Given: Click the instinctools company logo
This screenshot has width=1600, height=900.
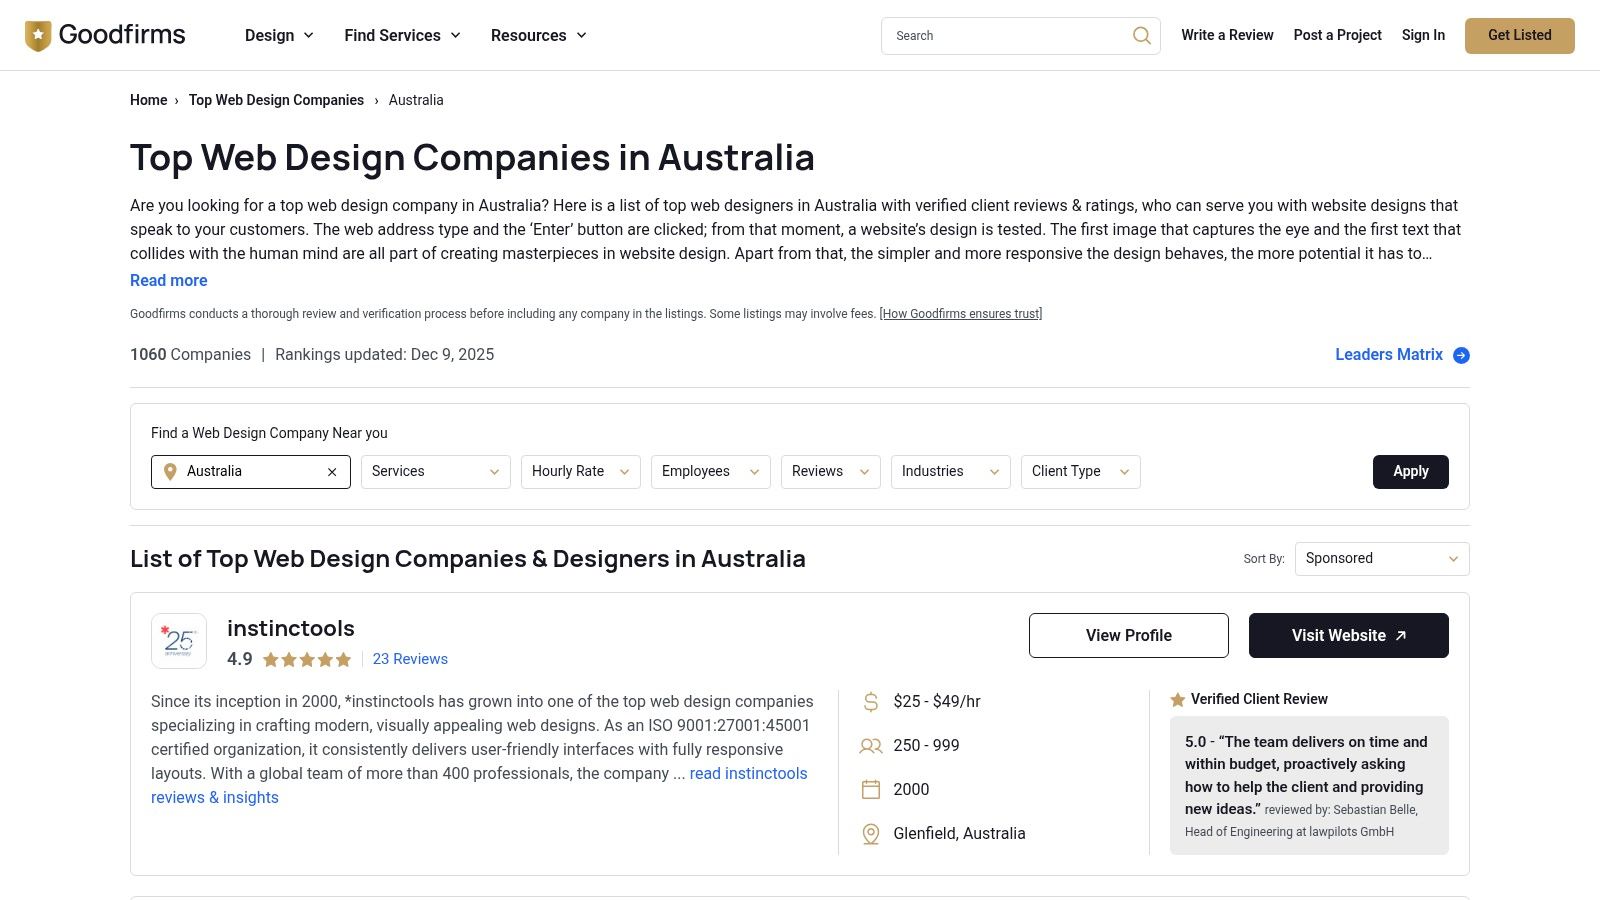Looking at the screenshot, I should pos(179,641).
